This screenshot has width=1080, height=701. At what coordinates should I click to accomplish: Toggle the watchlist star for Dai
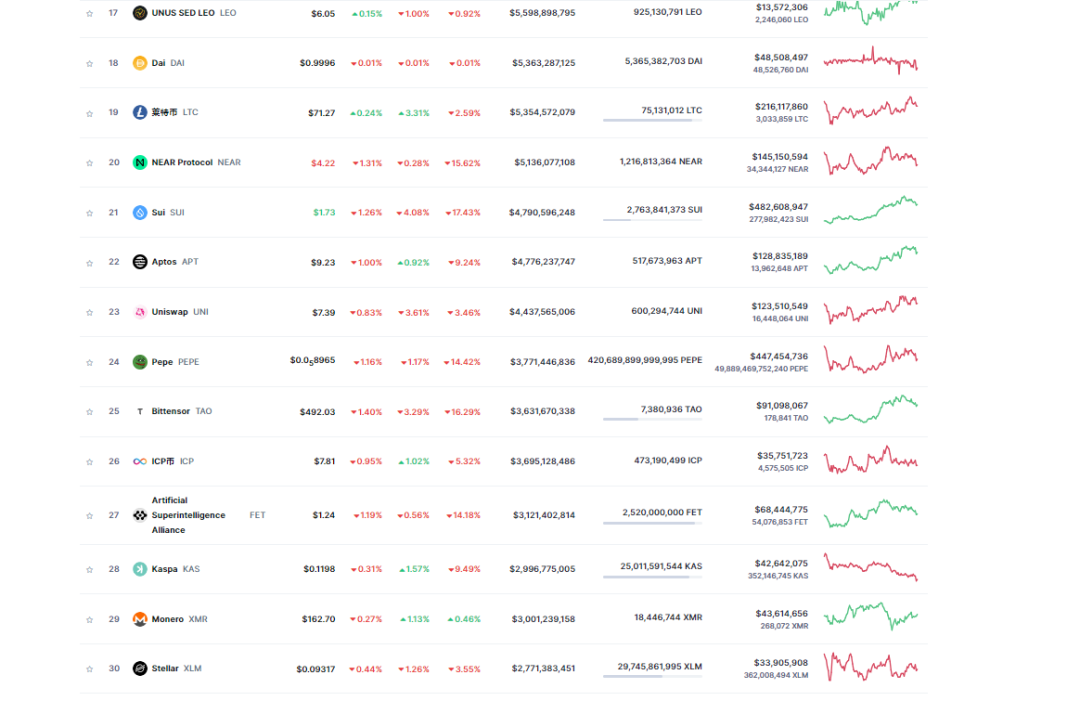90,63
